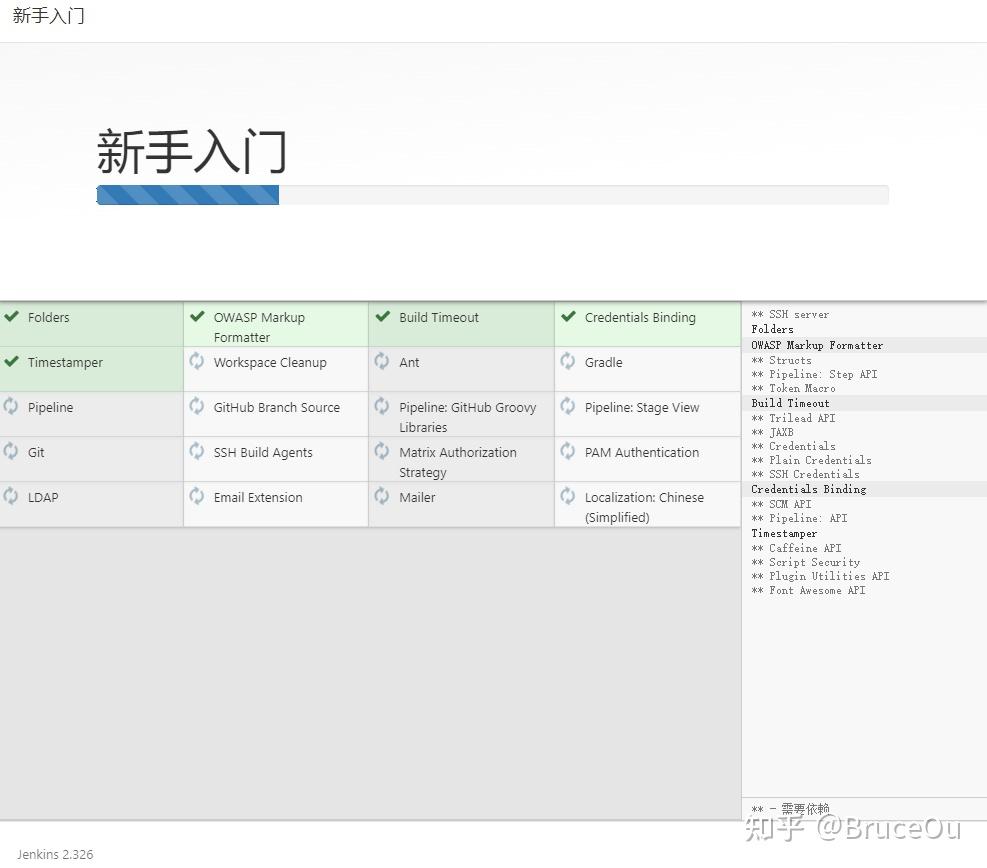Image resolution: width=987 pixels, height=868 pixels.
Task: Click the '** Script Security' log entry
Action: point(806,562)
